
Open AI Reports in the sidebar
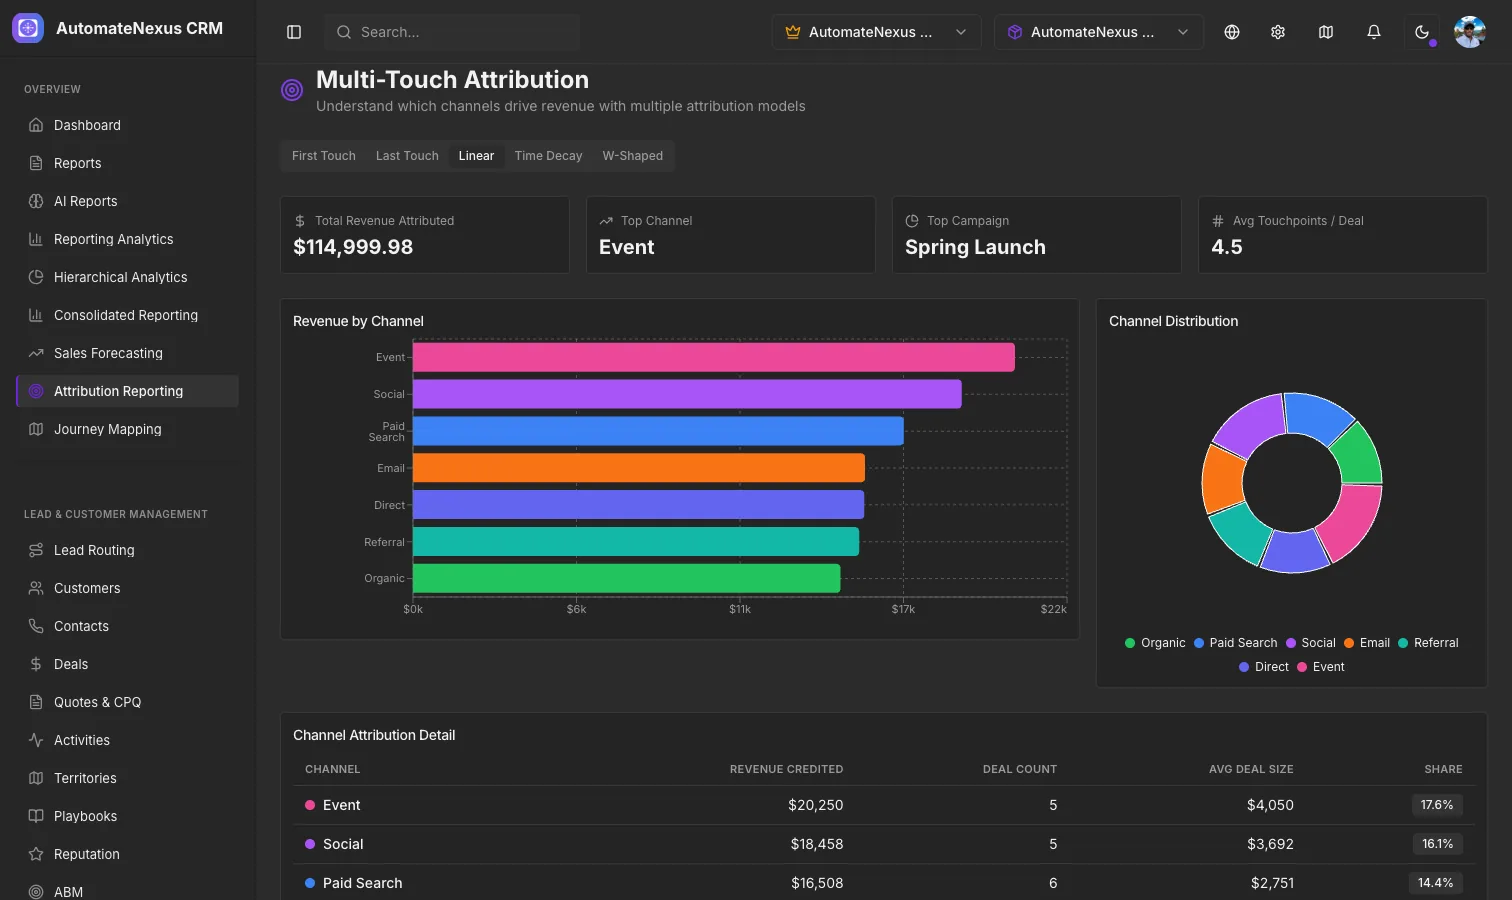point(128,201)
